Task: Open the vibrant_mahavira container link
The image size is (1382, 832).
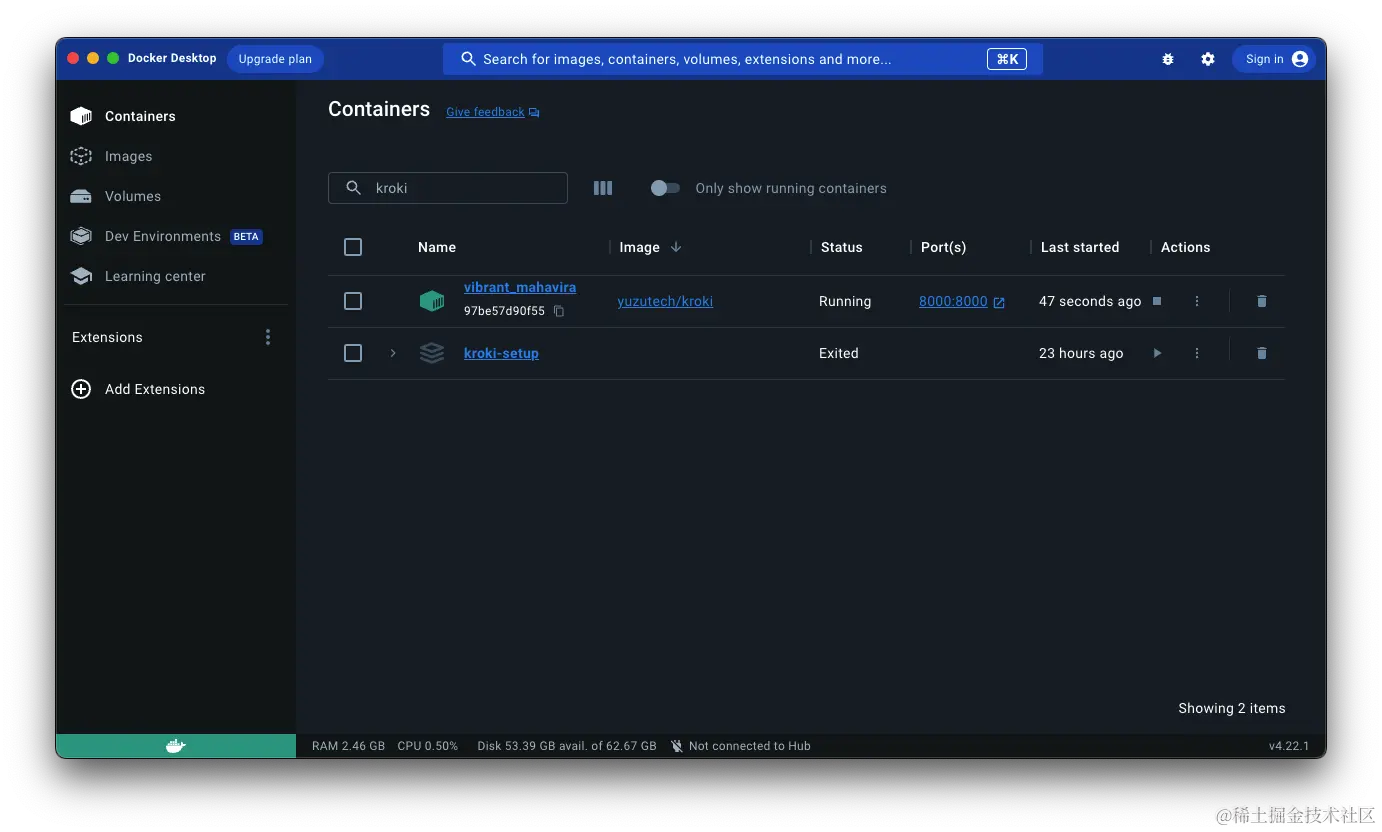Action: pos(520,287)
